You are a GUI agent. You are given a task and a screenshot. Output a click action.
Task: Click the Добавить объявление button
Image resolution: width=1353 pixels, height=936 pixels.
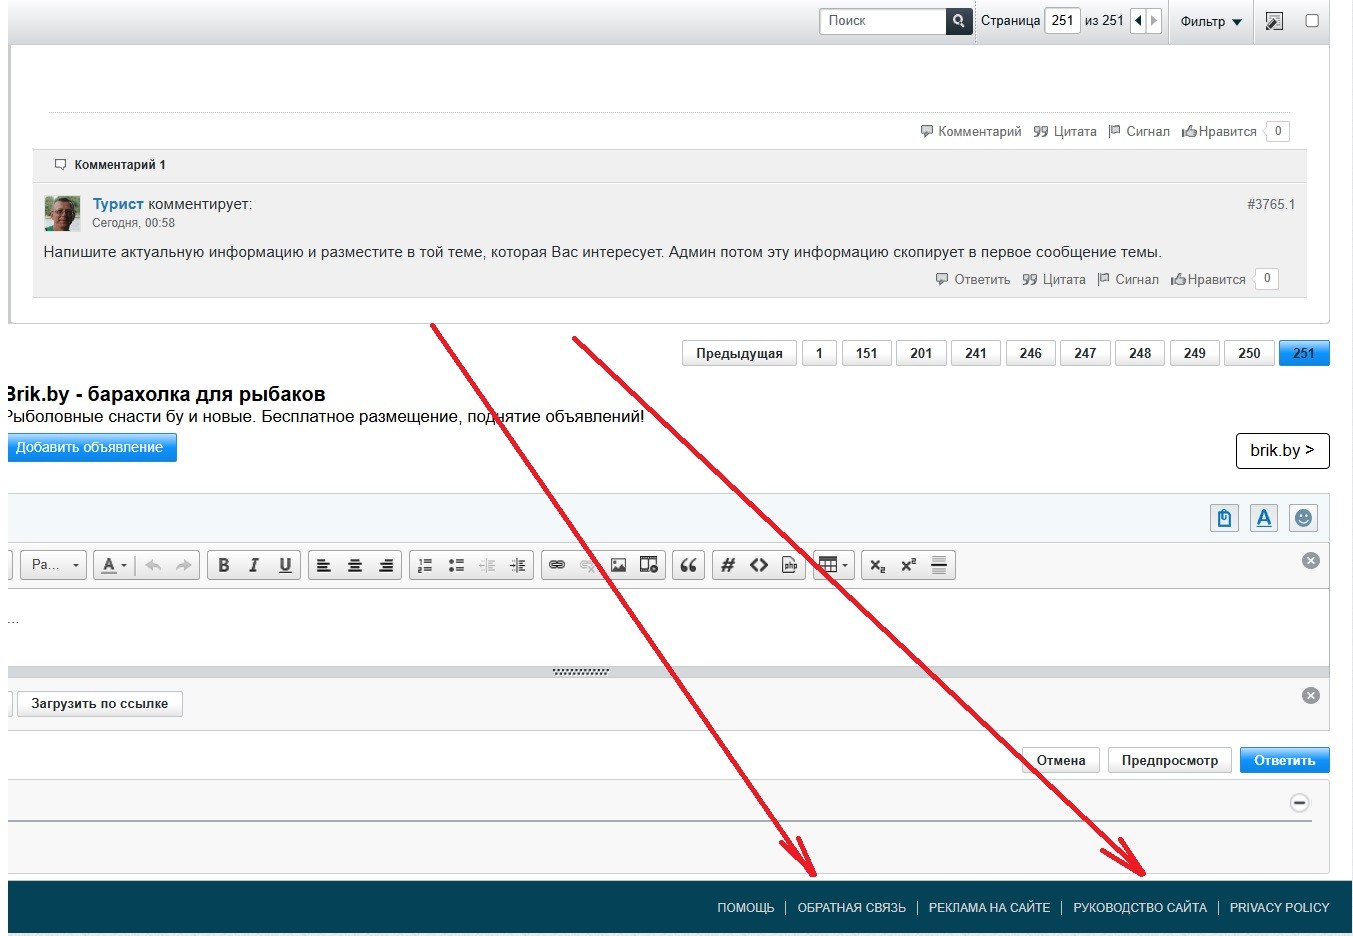tap(90, 448)
